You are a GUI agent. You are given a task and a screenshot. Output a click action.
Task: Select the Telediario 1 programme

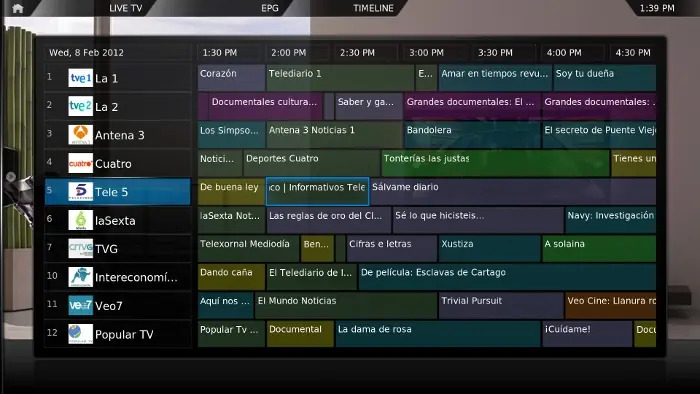340,78
